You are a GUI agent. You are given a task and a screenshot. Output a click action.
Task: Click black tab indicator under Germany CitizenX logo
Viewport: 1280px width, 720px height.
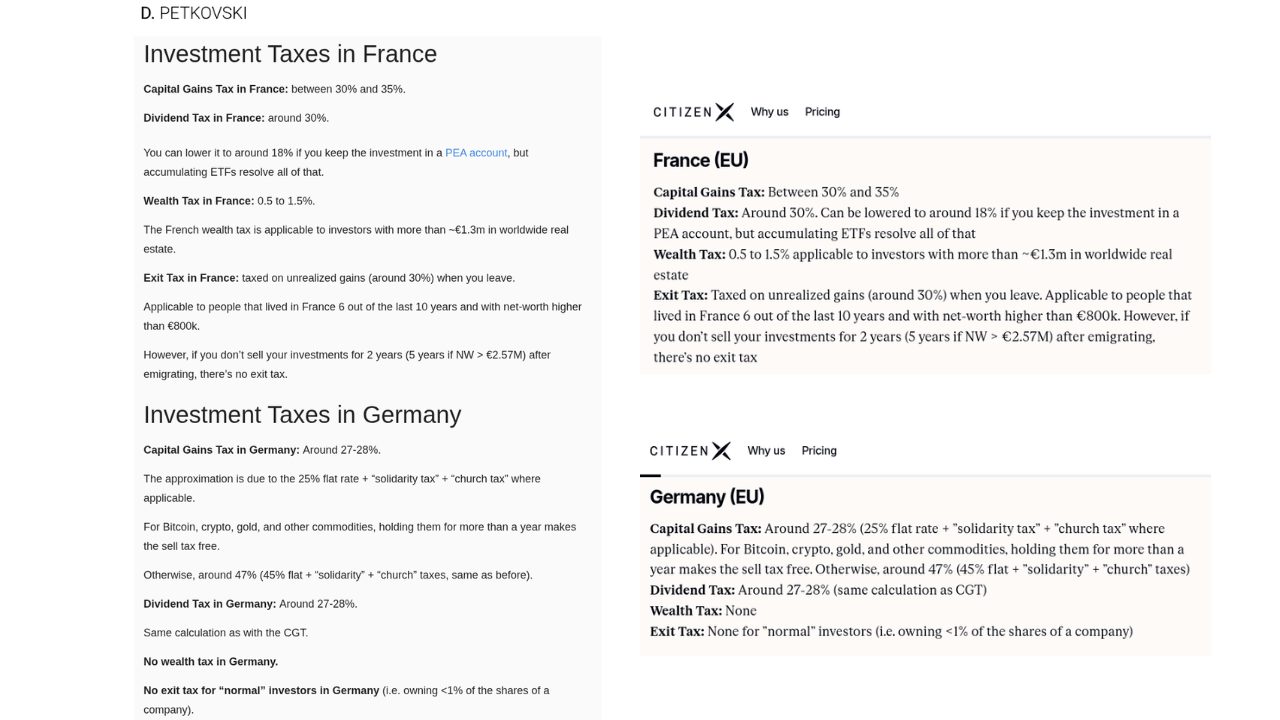point(650,475)
